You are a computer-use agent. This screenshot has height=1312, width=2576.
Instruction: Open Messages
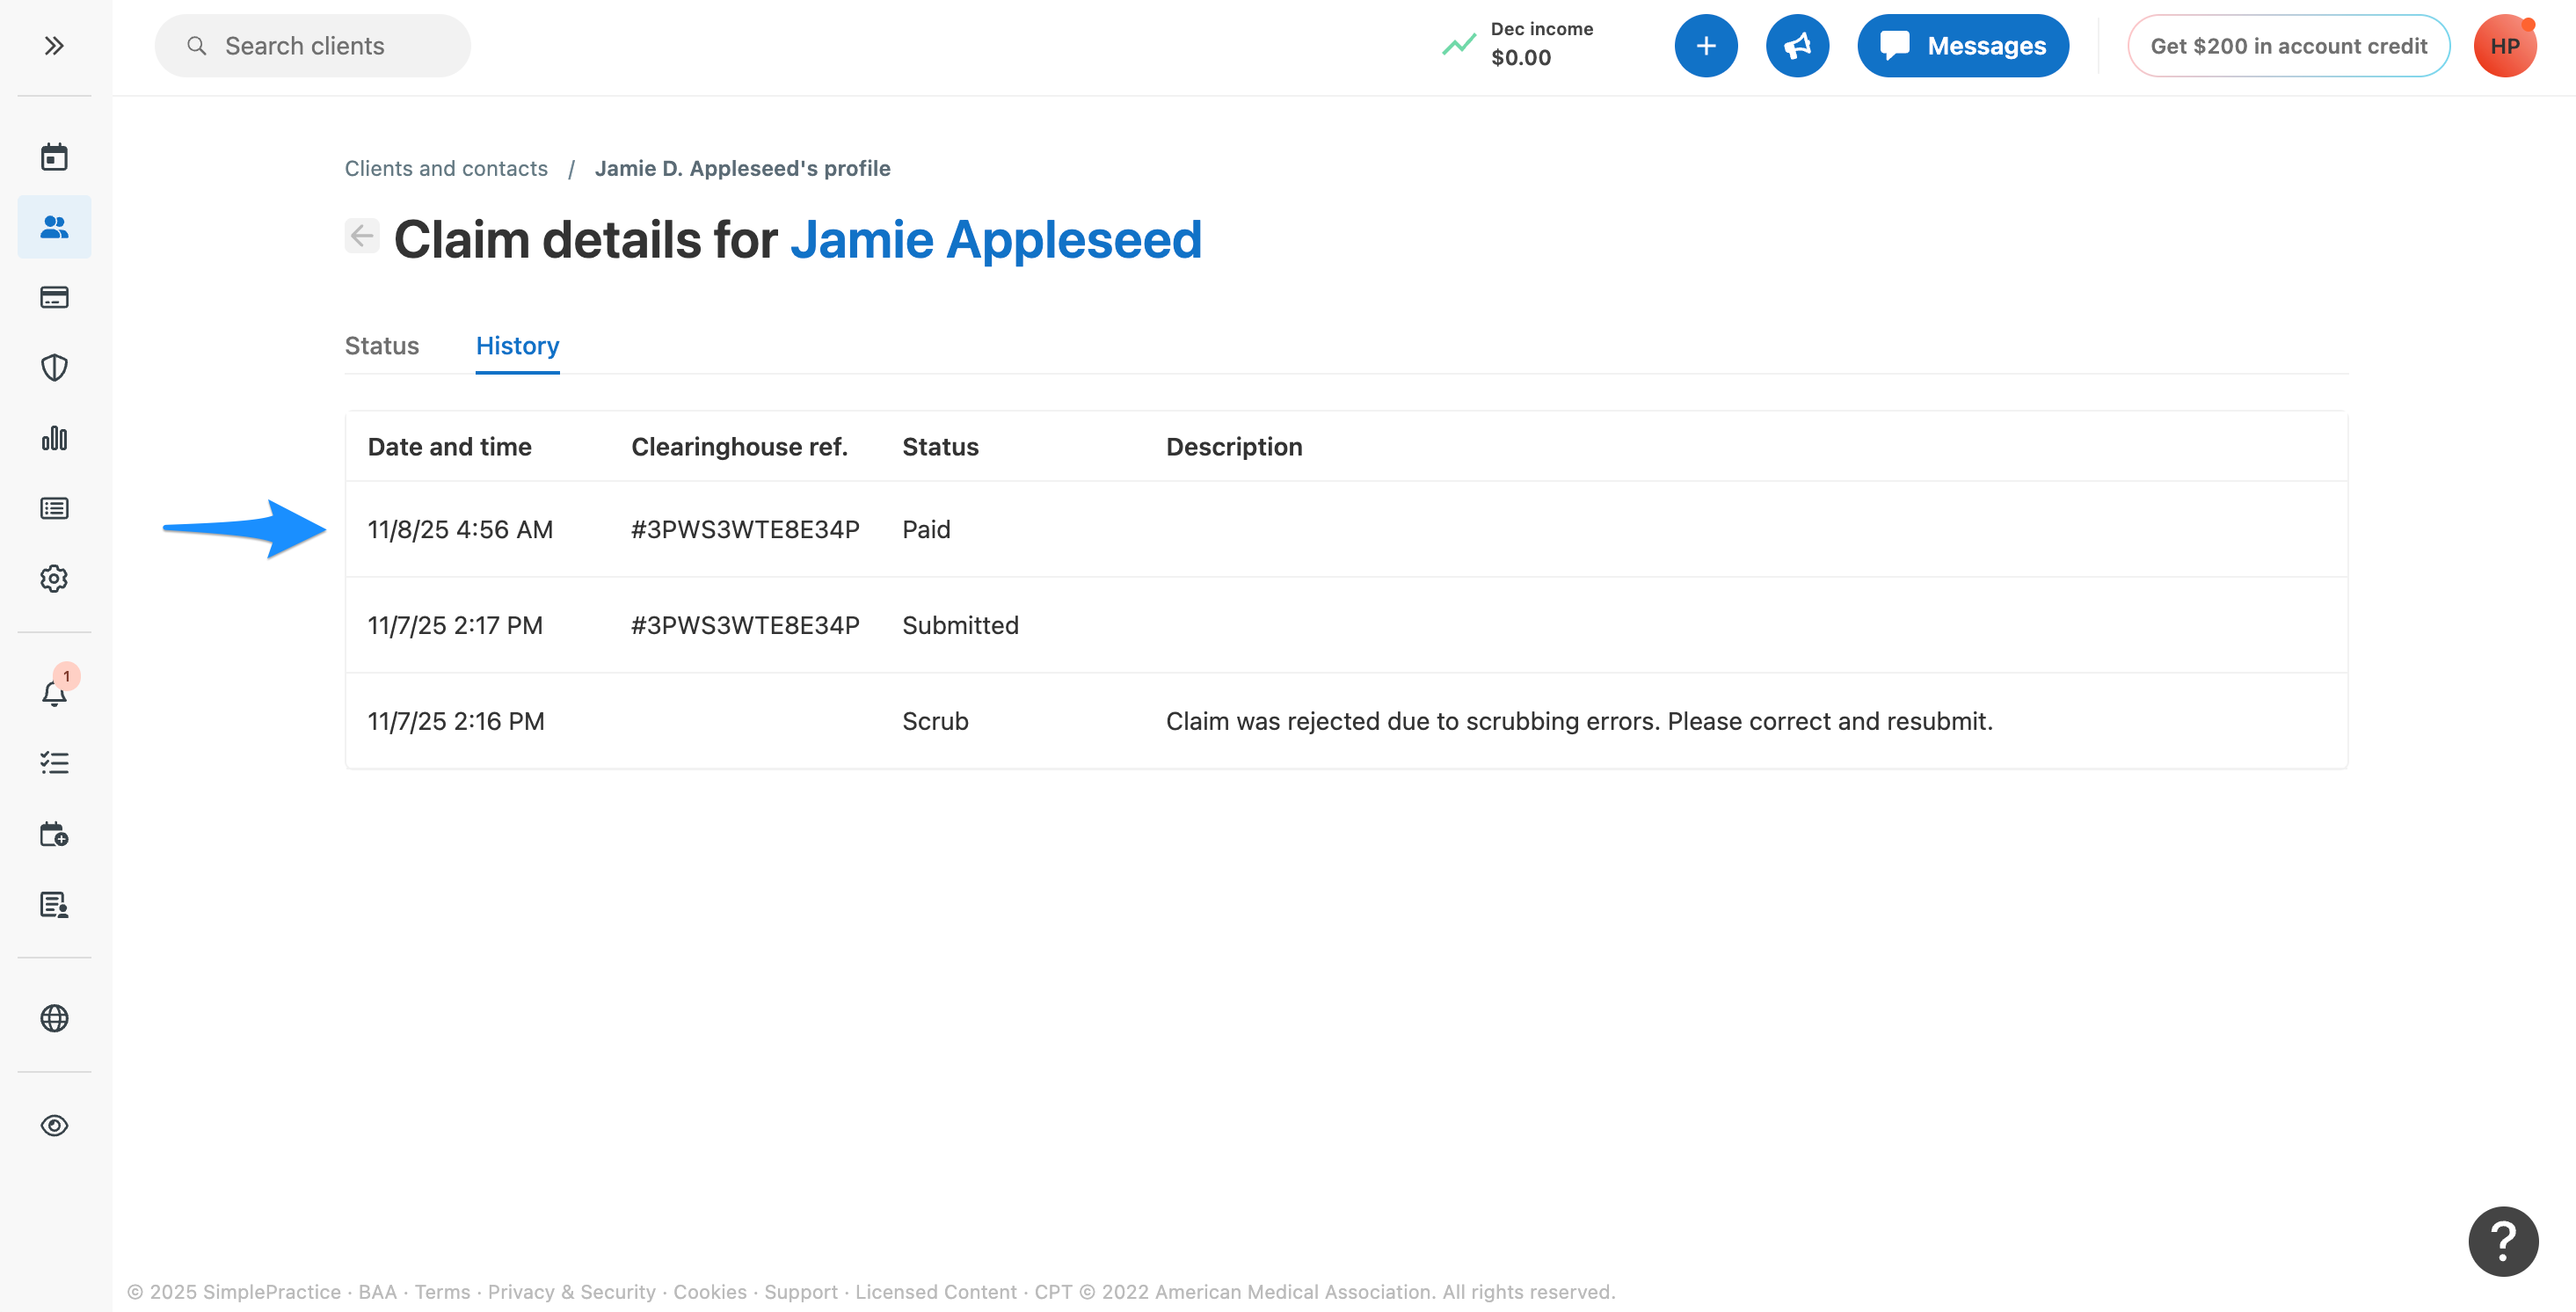[x=1962, y=45]
